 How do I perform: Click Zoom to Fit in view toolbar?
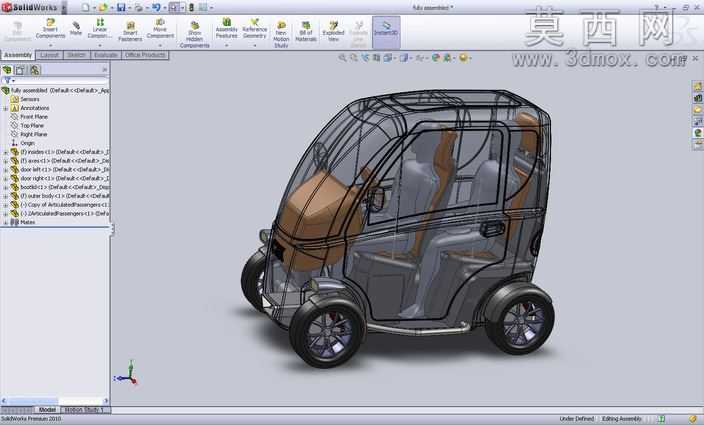(343, 58)
